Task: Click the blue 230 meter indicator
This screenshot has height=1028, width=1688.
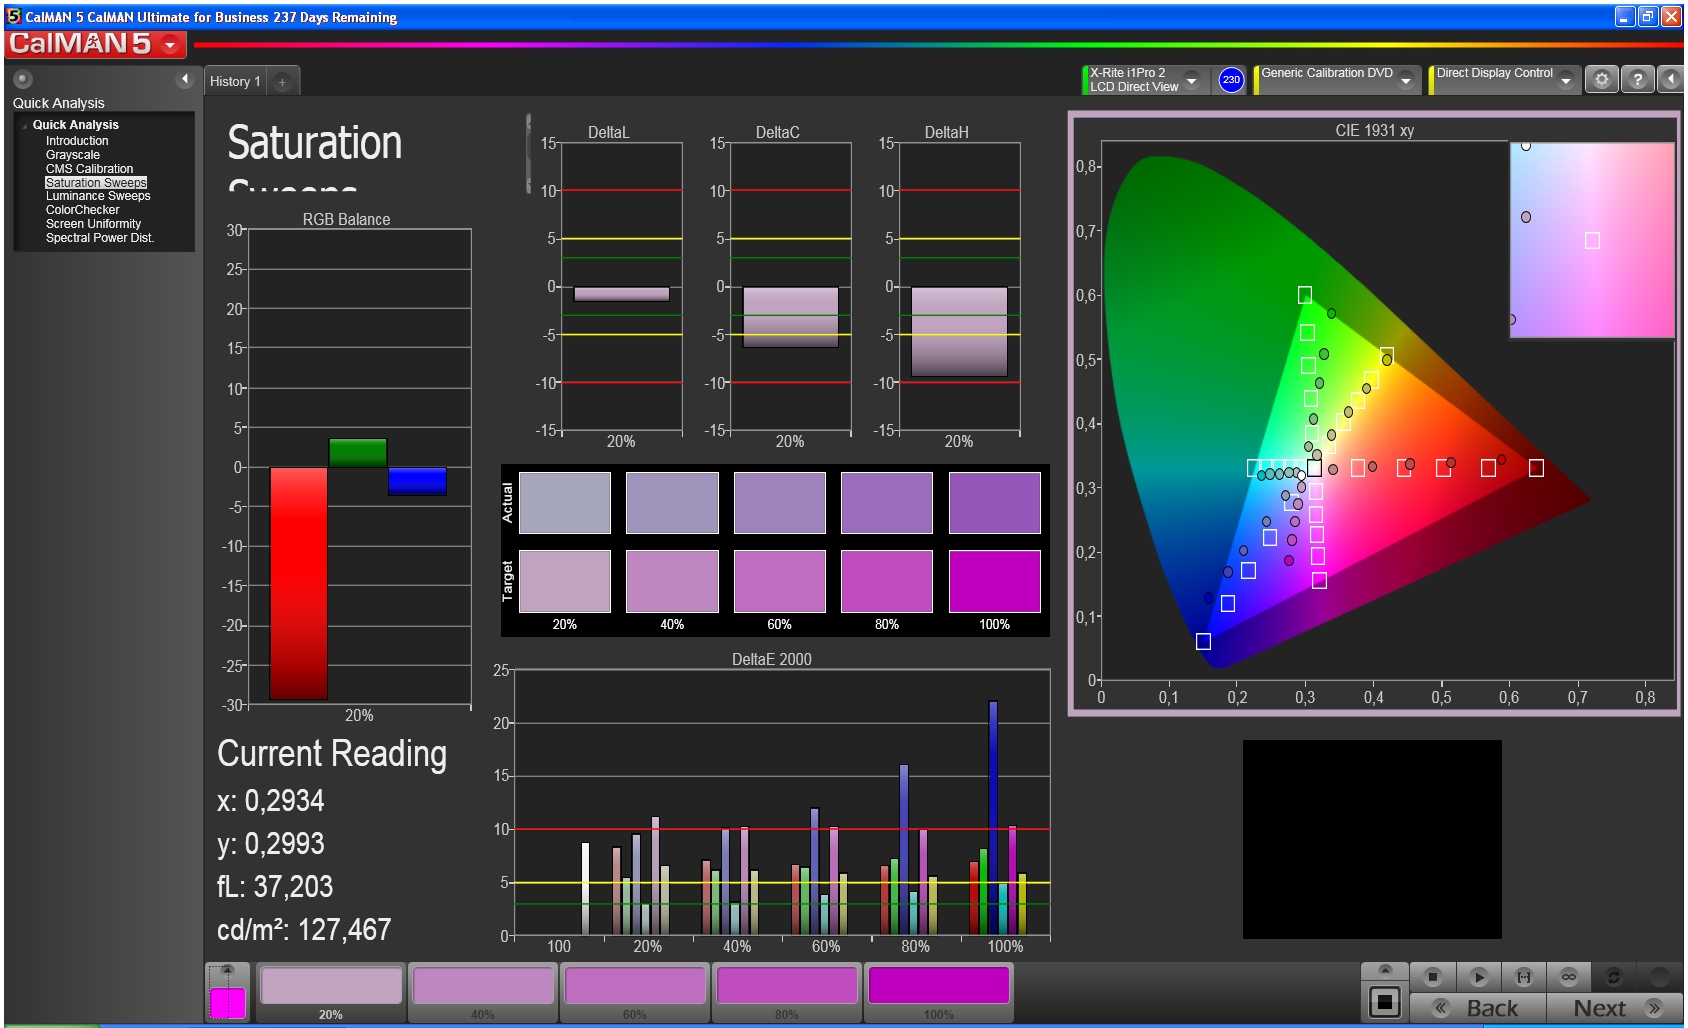Action: coord(1231,80)
